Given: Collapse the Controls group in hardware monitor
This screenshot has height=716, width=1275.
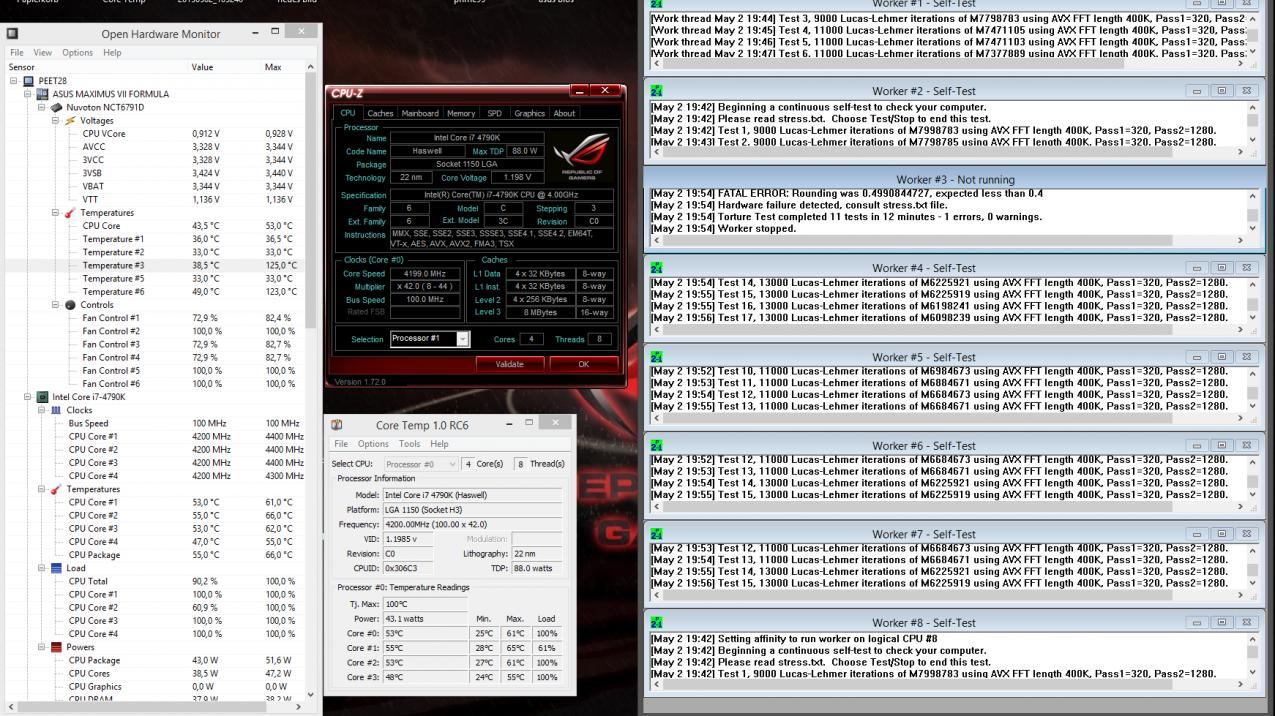Looking at the screenshot, I should click(x=56, y=305).
